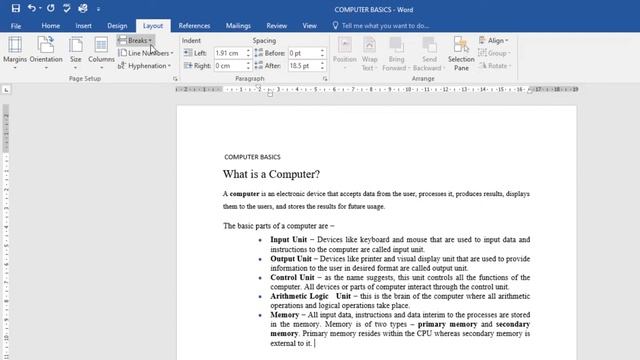640x360 pixels.
Task: Click the words 'primary memory' in bold
Action: [x=447, y=324]
